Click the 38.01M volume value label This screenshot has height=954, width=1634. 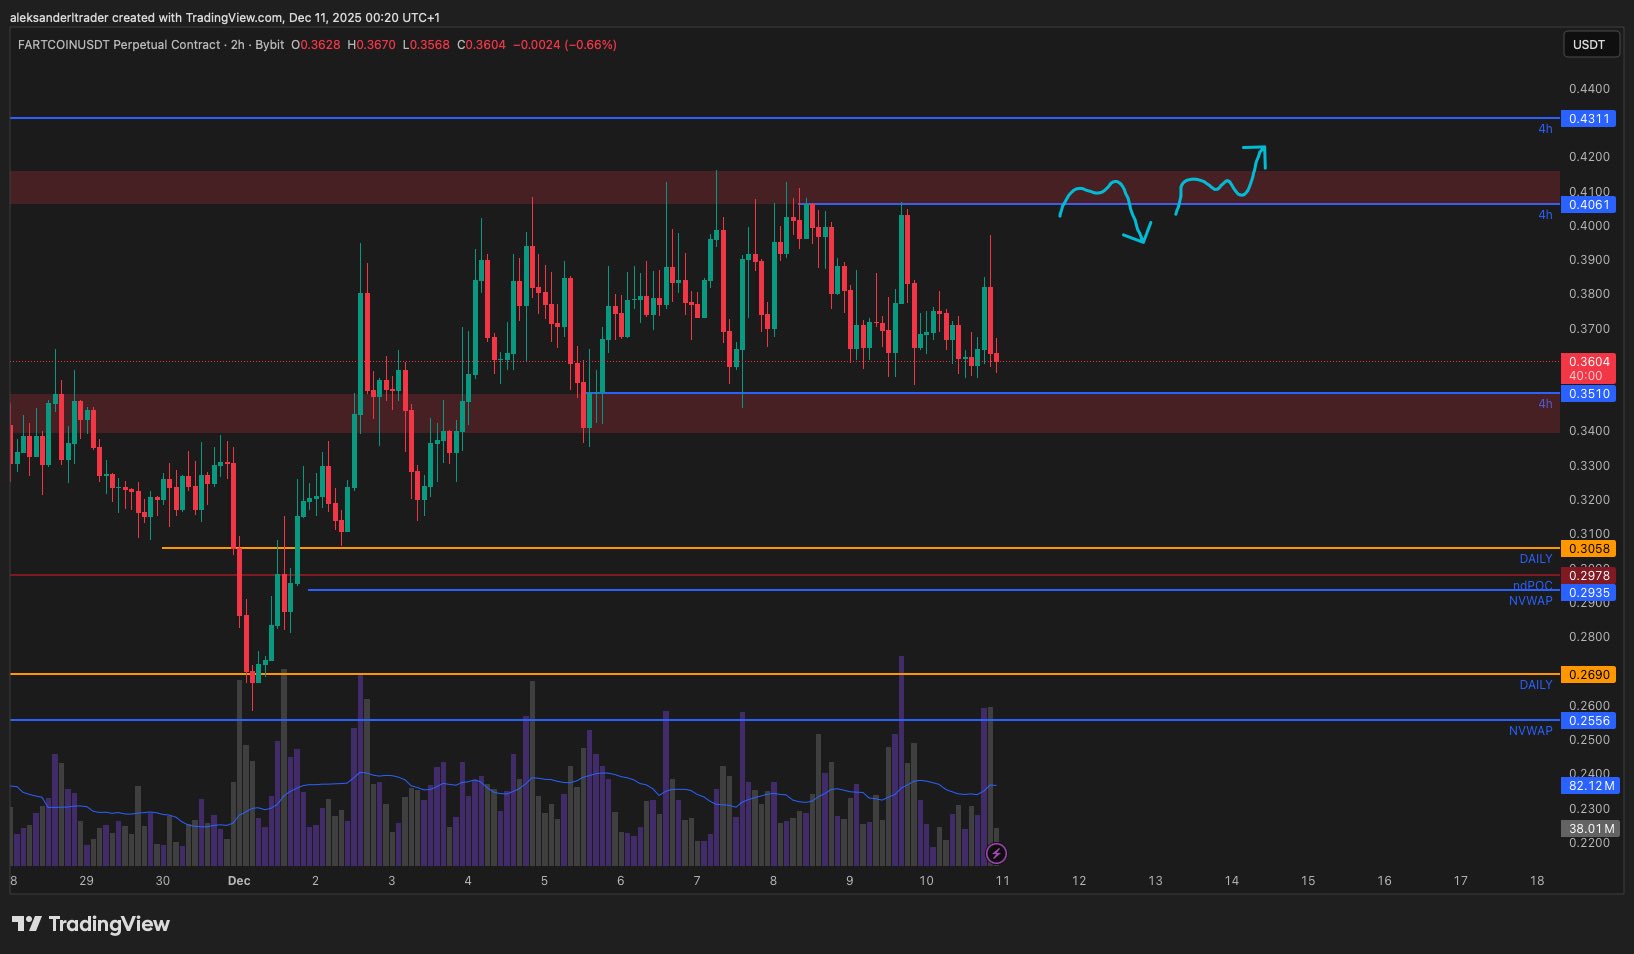[x=1588, y=829]
